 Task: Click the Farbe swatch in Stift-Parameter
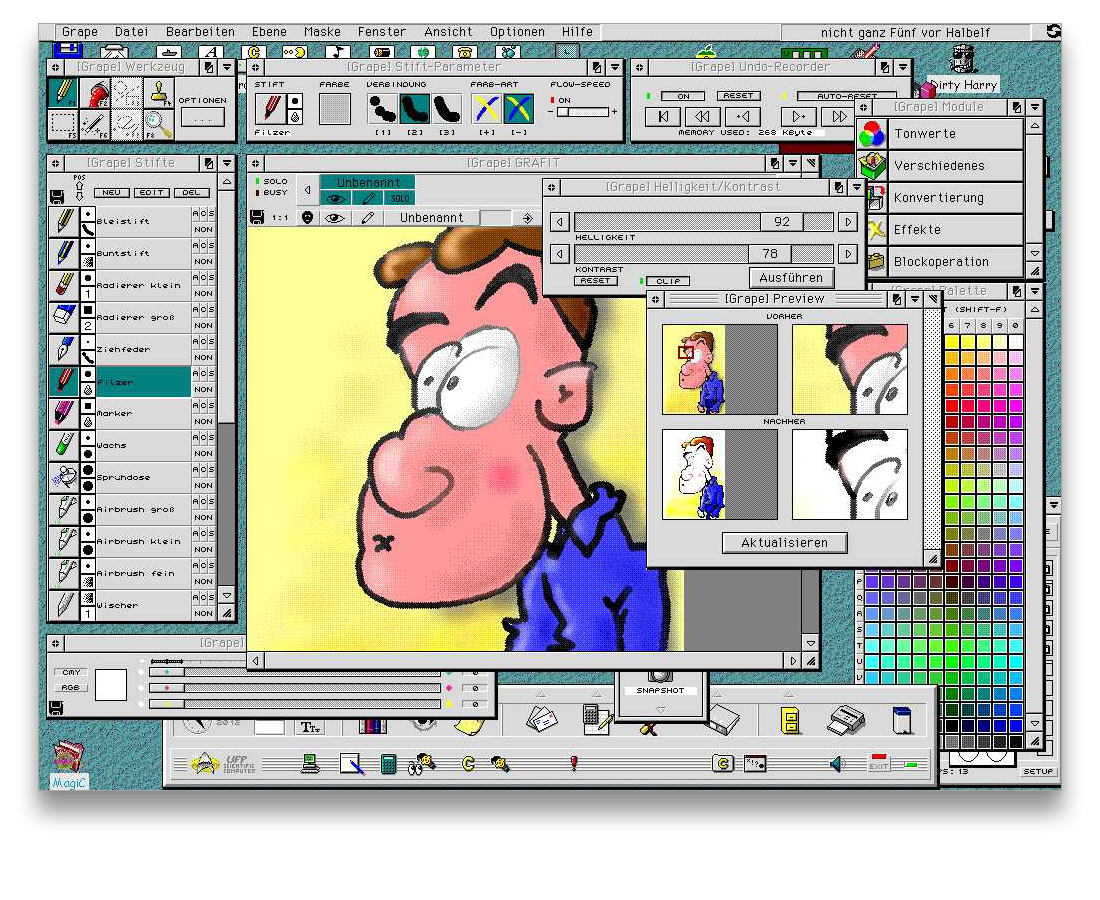tap(334, 109)
